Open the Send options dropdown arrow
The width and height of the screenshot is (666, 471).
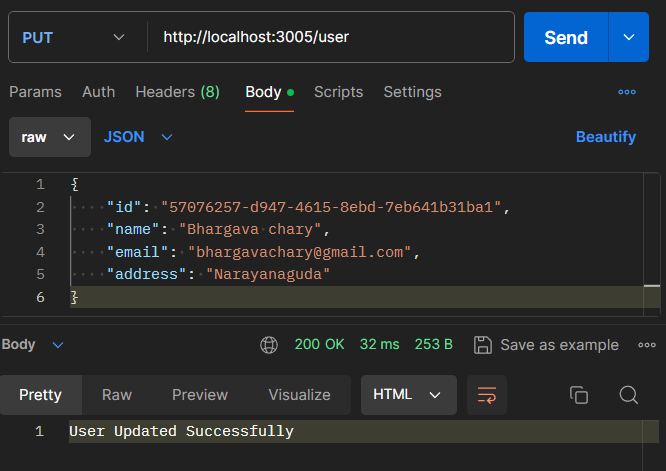pos(629,37)
